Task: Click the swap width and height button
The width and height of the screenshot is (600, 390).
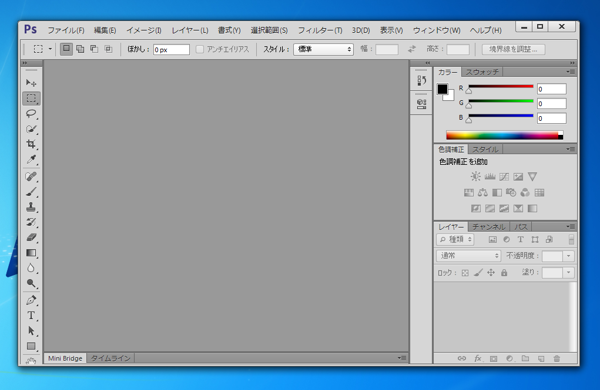Action: pyautogui.click(x=412, y=49)
